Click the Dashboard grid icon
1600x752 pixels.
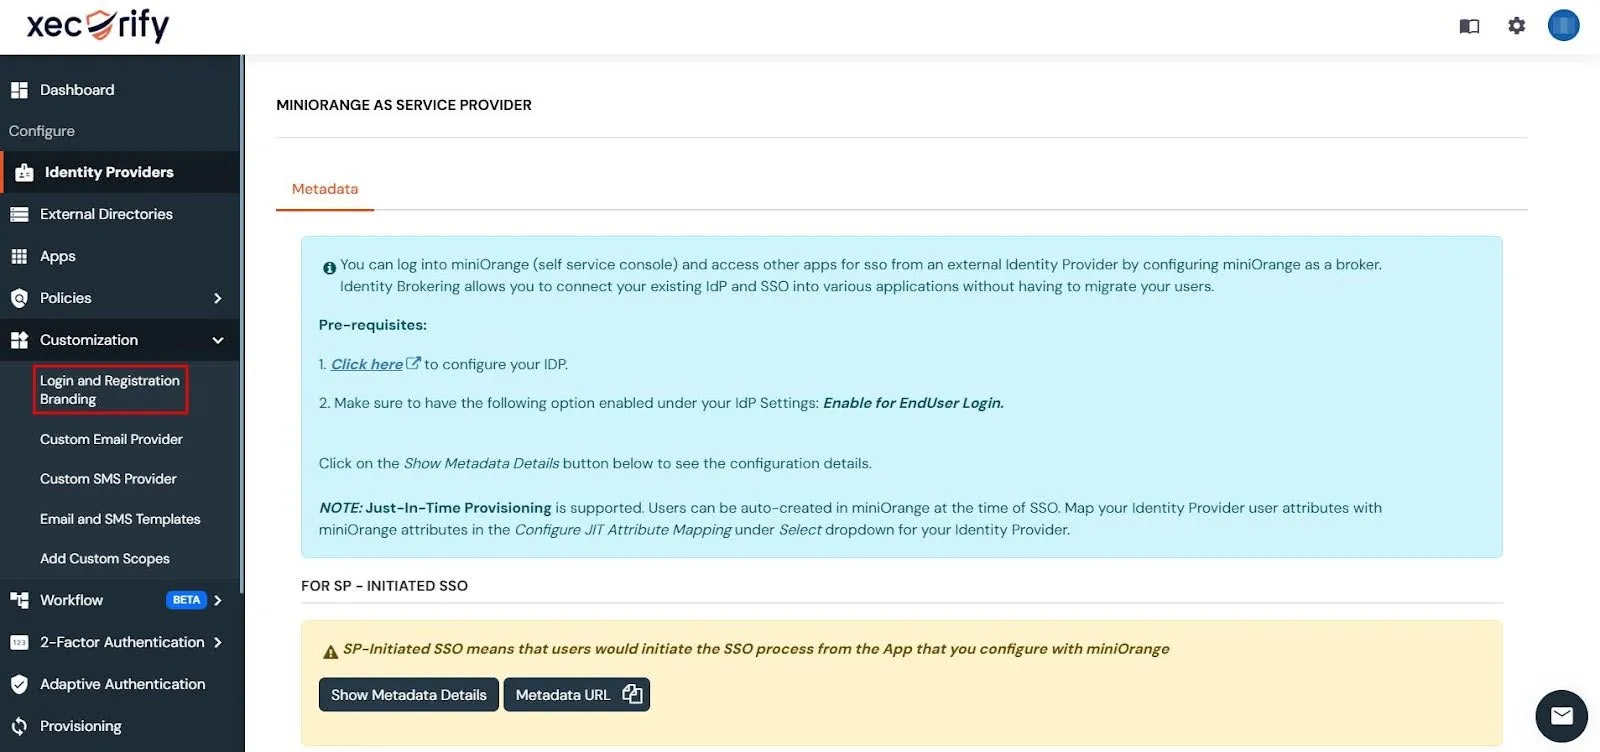pos(19,90)
